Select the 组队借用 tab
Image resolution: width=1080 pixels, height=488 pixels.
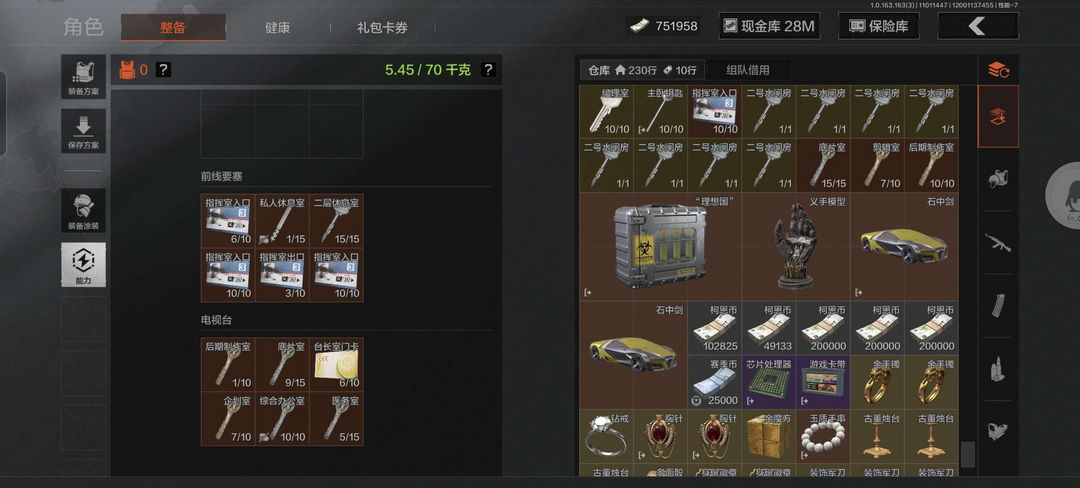click(747, 70)
